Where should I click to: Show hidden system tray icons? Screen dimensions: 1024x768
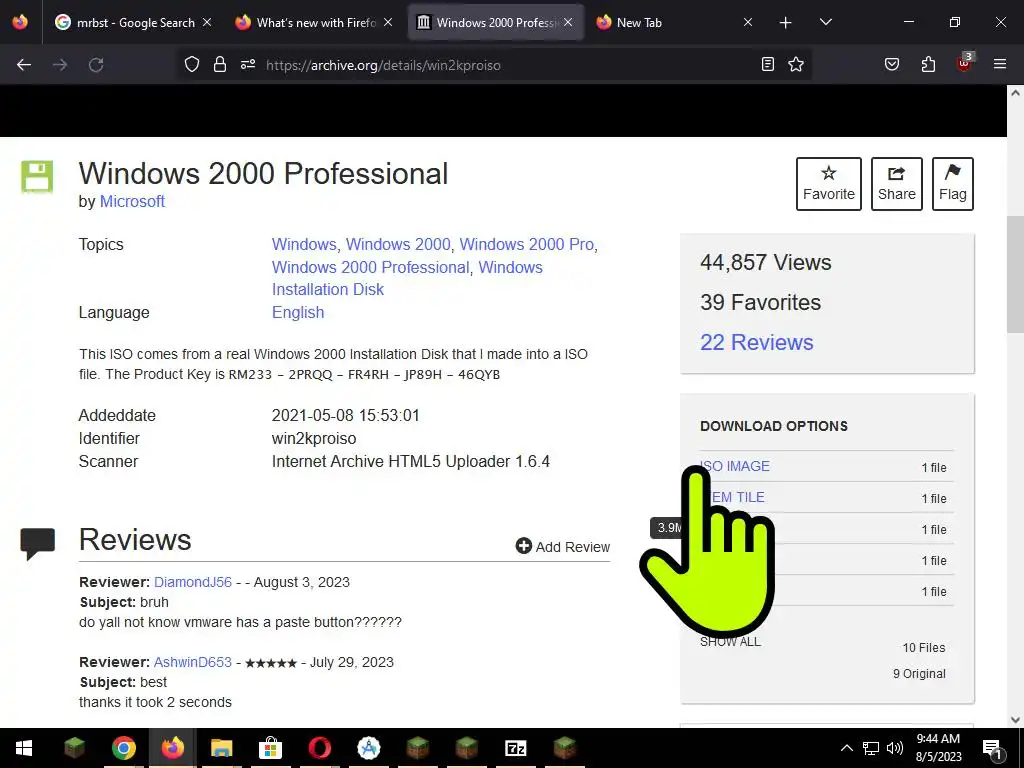[846, 748]
